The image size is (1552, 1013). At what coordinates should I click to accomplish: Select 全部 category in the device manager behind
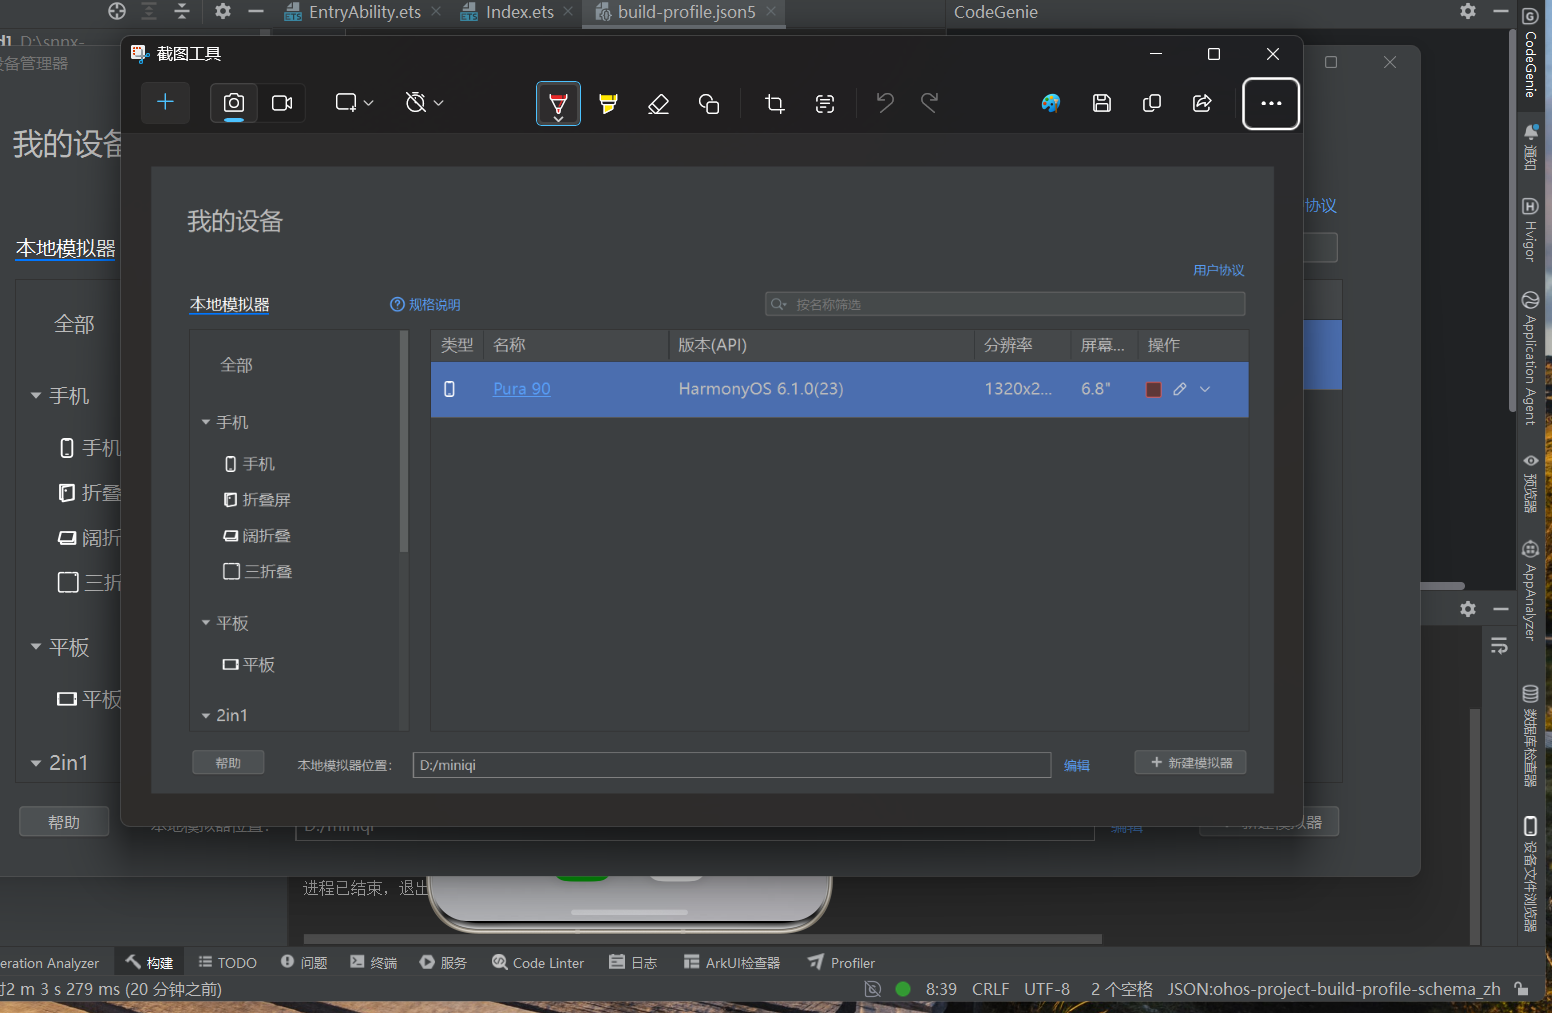pyautogui.click(x=74, y=324)
